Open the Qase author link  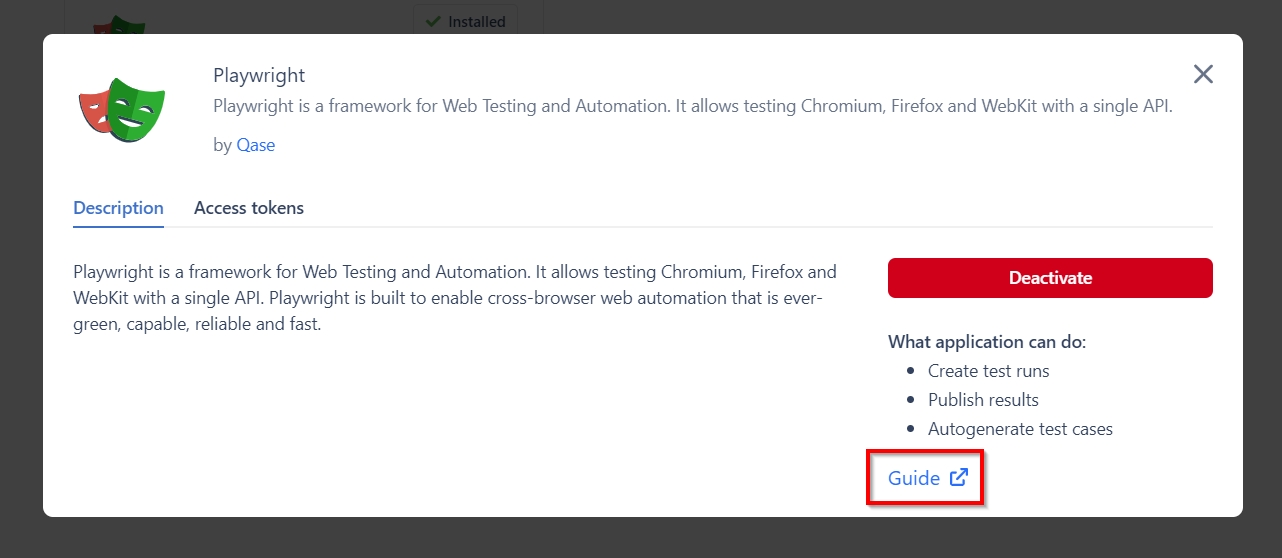tap(256, 145)
